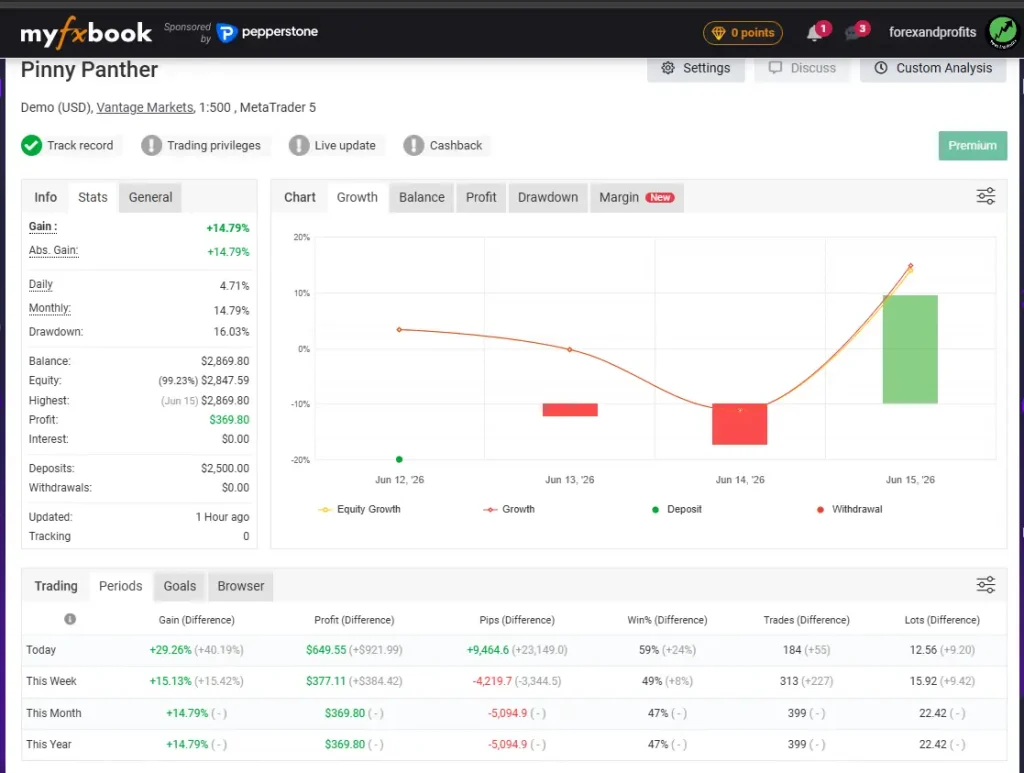Select the Balance chart tab

422,197
